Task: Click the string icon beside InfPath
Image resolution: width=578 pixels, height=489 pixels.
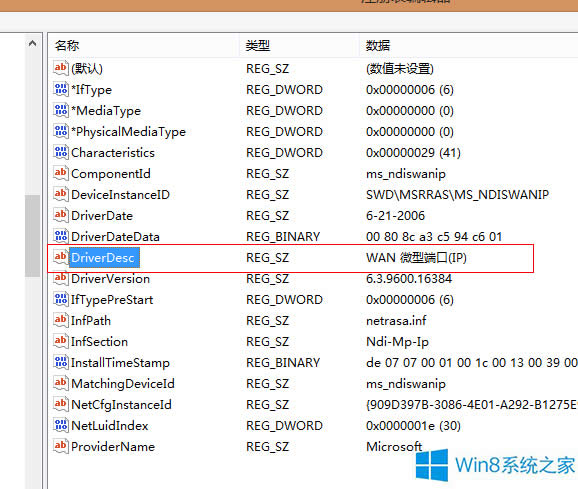Action: (x=60, y=320)
